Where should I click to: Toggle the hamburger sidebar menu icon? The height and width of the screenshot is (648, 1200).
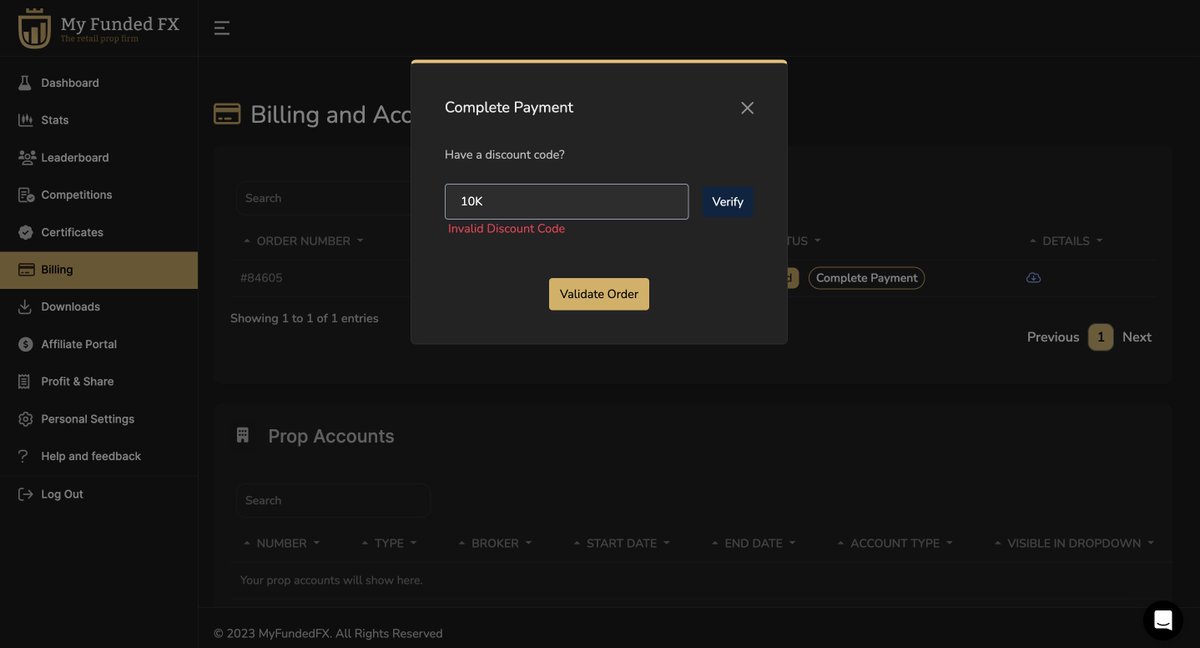(x=222, y=28)
